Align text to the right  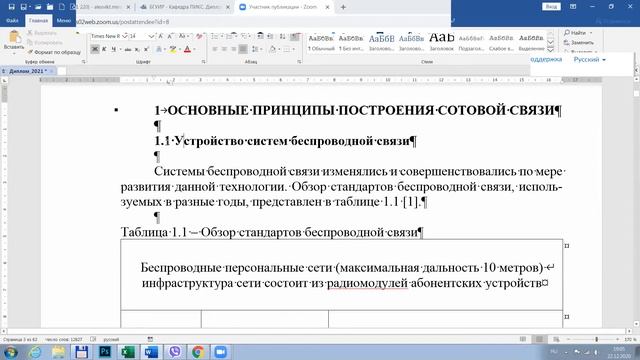coord(233,49)
